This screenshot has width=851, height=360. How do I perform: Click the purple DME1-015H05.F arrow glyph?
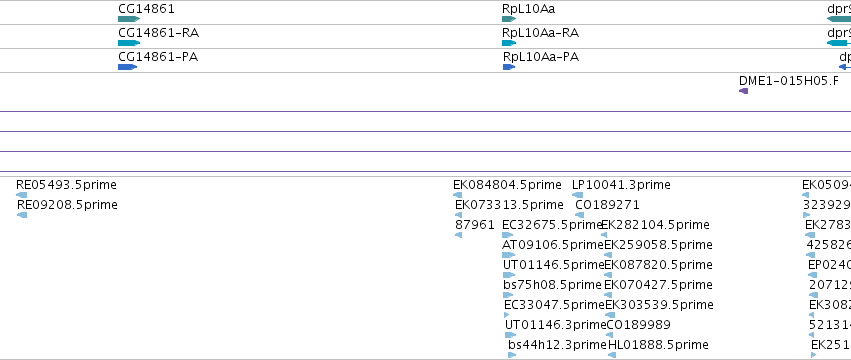coord(744,91)
